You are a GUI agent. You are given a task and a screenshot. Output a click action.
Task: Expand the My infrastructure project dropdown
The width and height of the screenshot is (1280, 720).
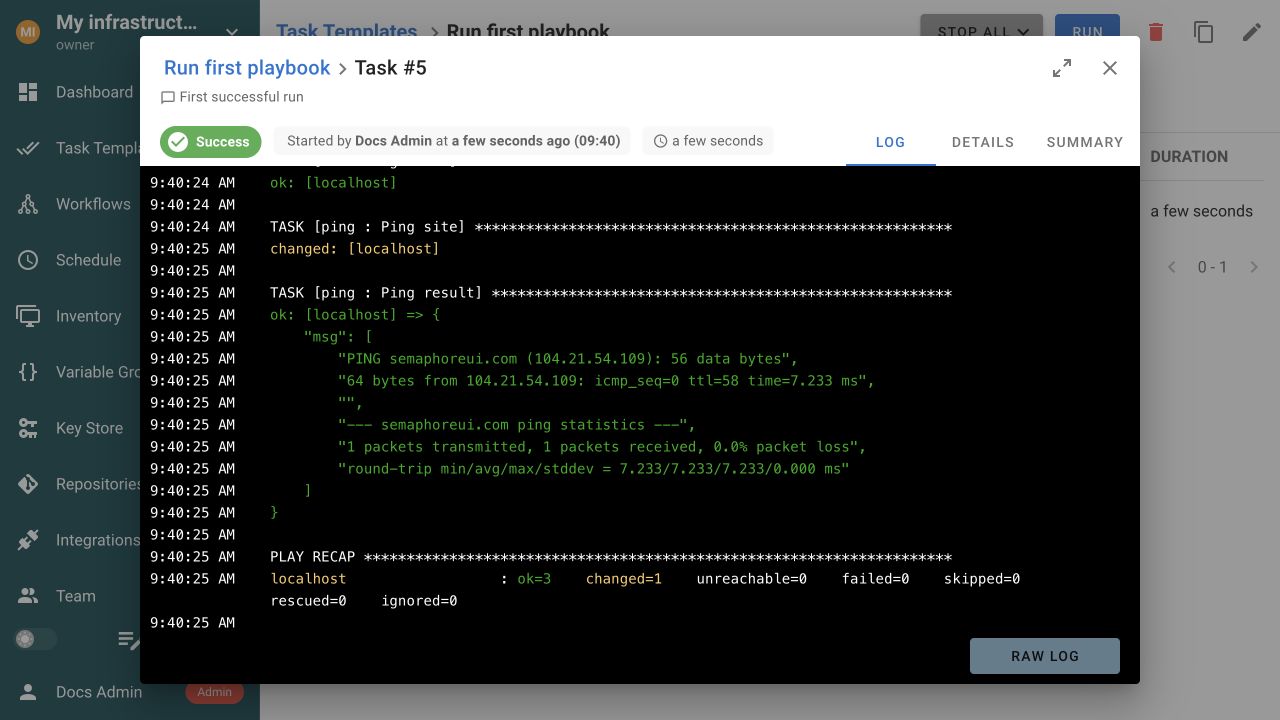[232, 32]
